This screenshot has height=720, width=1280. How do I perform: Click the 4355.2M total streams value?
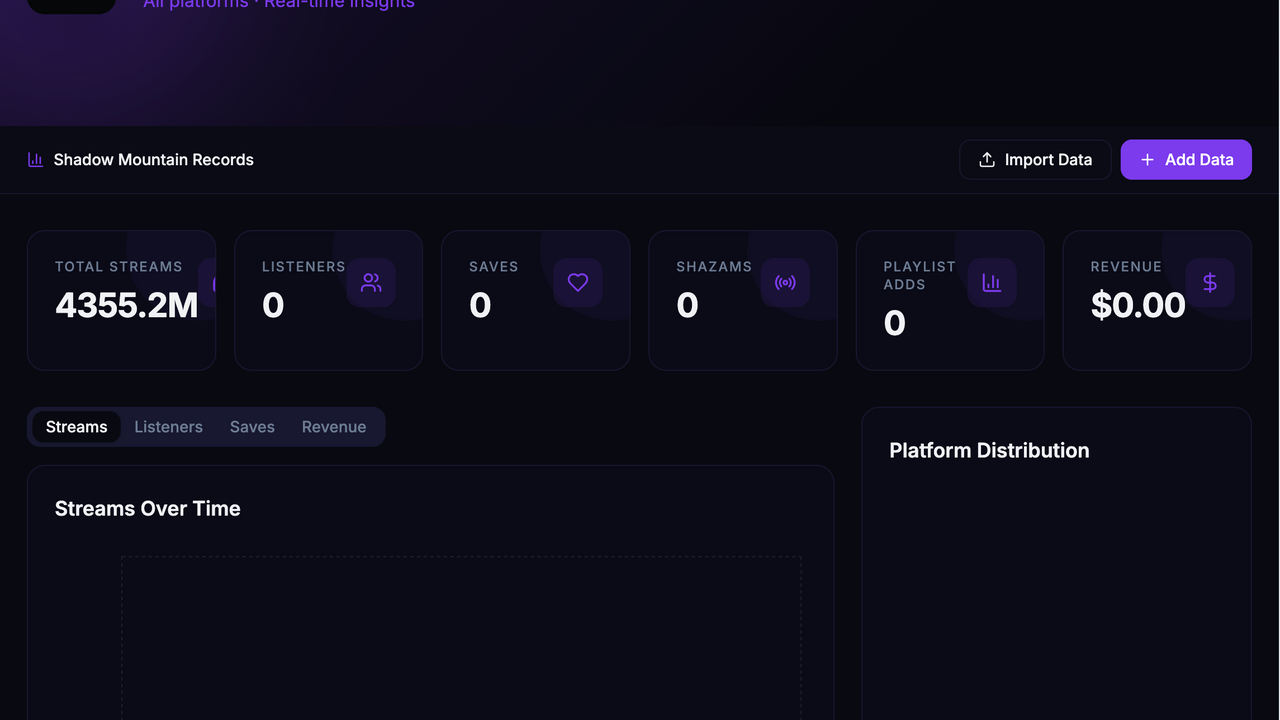point(127,305)
